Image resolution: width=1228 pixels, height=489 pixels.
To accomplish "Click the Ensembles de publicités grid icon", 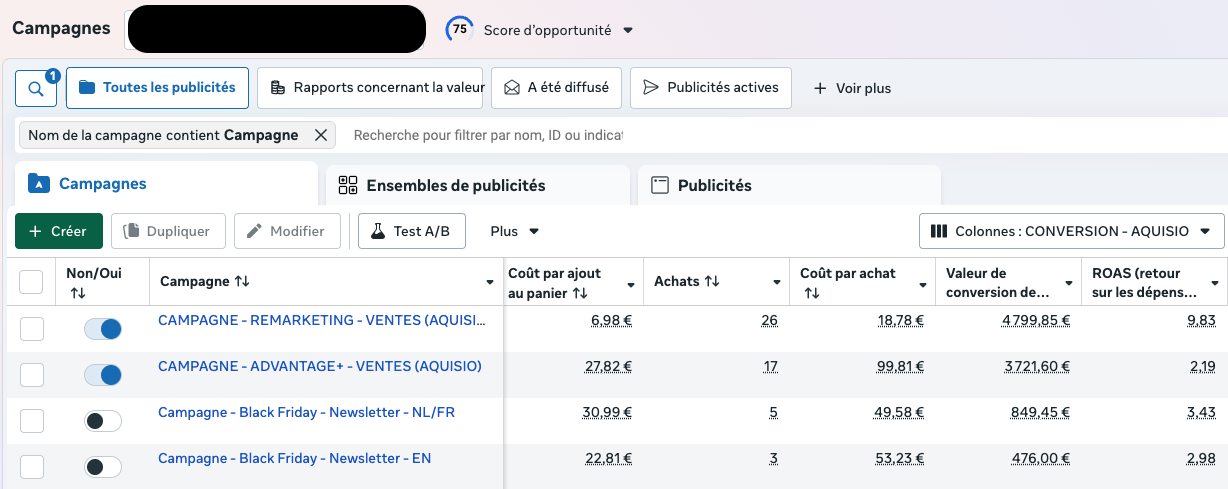I will tap(348, 185).
